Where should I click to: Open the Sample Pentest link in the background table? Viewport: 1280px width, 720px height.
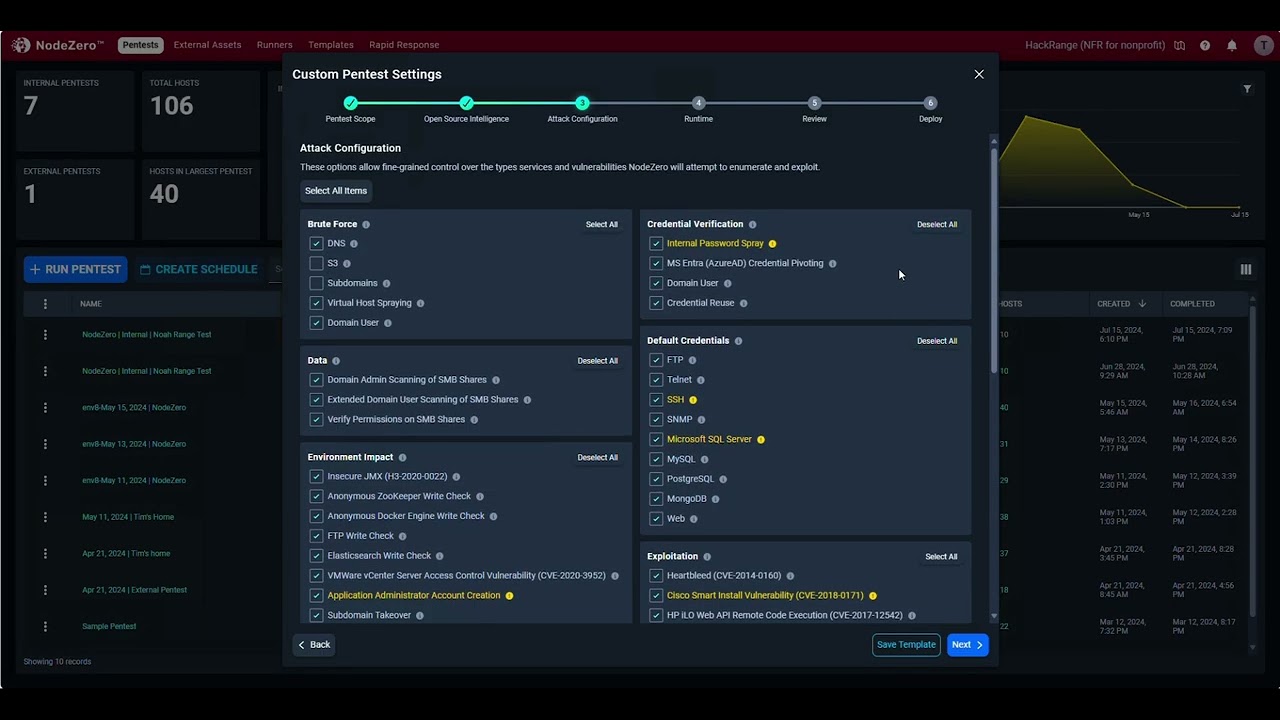109,626
